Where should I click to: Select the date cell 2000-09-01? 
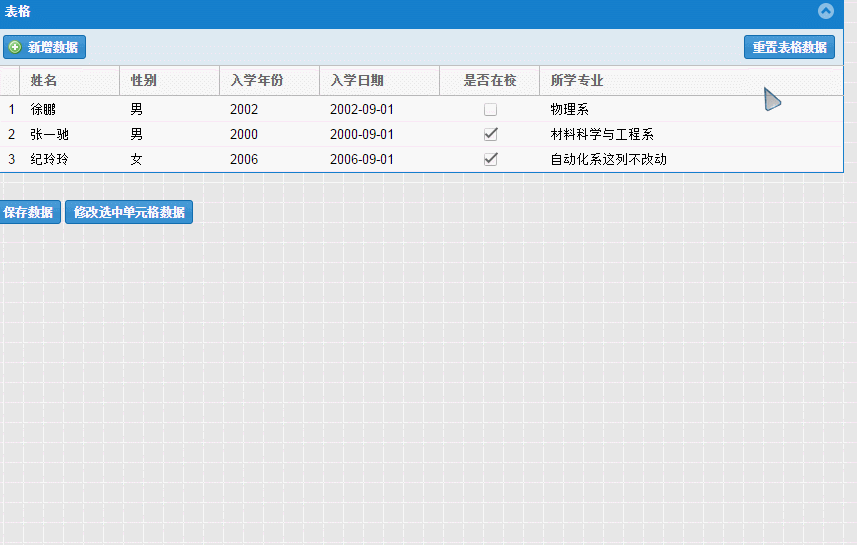coord(379,134)
